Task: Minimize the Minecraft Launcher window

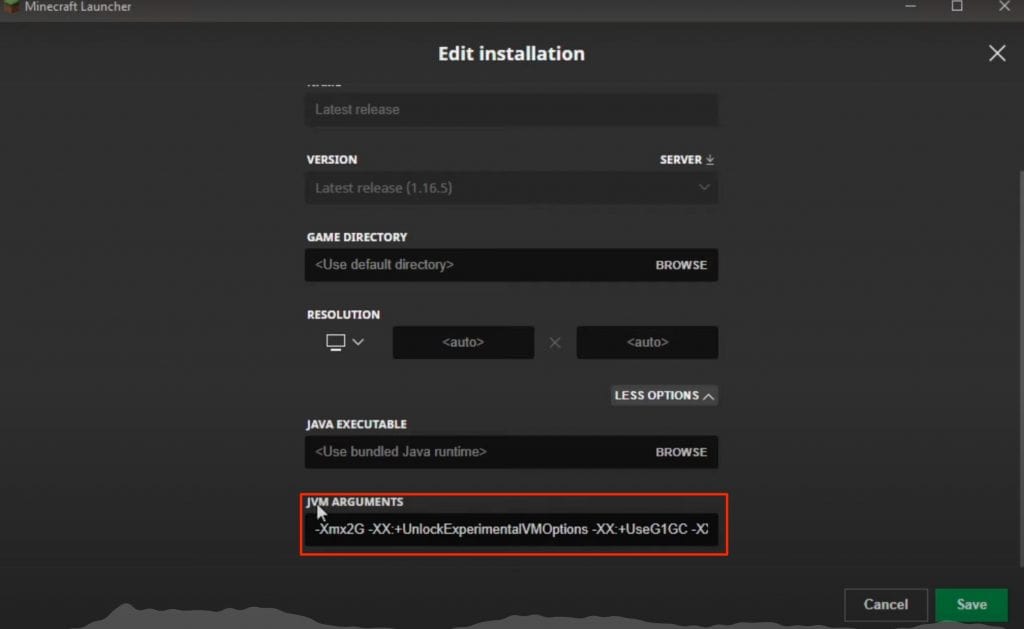Action: tap(910, 7)
